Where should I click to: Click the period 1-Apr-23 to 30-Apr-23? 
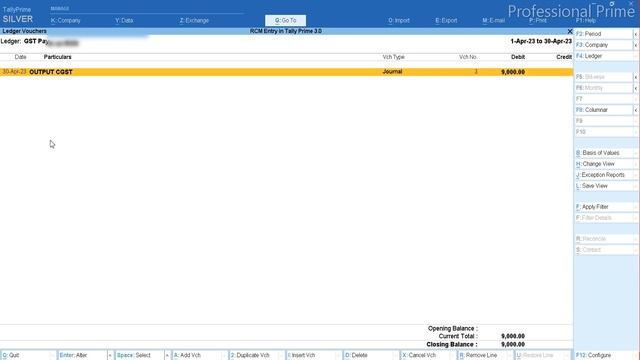(541, 41)
